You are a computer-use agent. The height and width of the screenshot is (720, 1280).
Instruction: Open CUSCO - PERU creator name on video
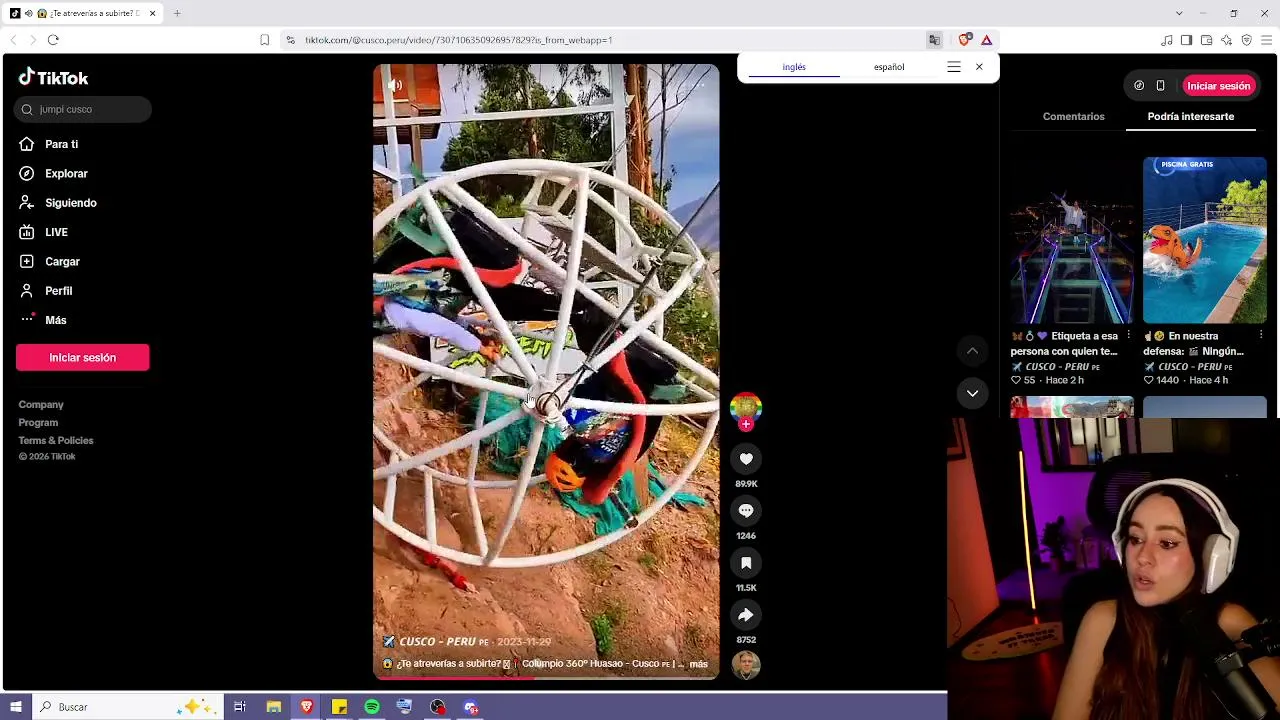click(x=437, y=642)
